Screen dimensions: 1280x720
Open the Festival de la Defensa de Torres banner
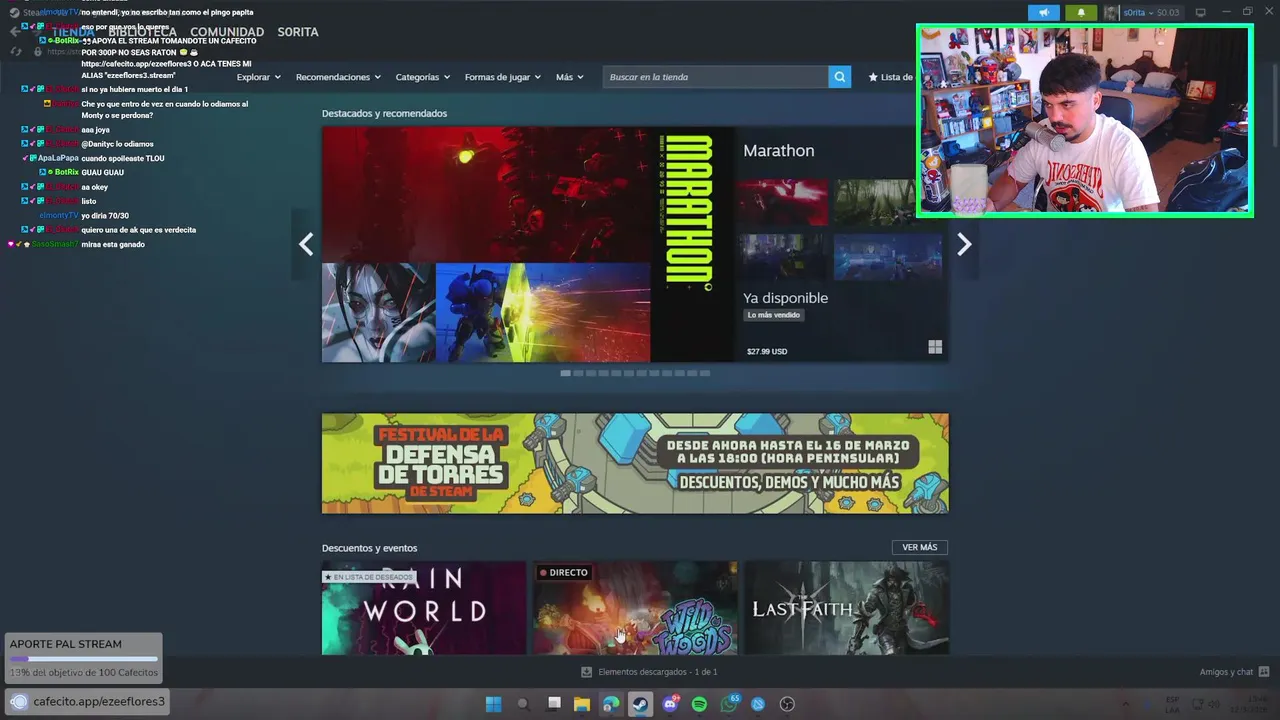(635, 463)
